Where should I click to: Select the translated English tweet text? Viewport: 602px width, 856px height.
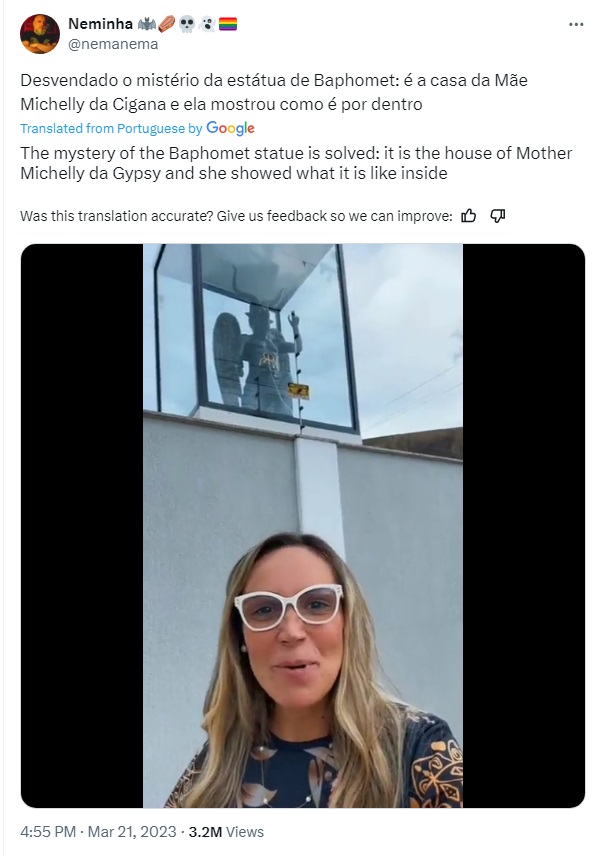pos(296,163)
